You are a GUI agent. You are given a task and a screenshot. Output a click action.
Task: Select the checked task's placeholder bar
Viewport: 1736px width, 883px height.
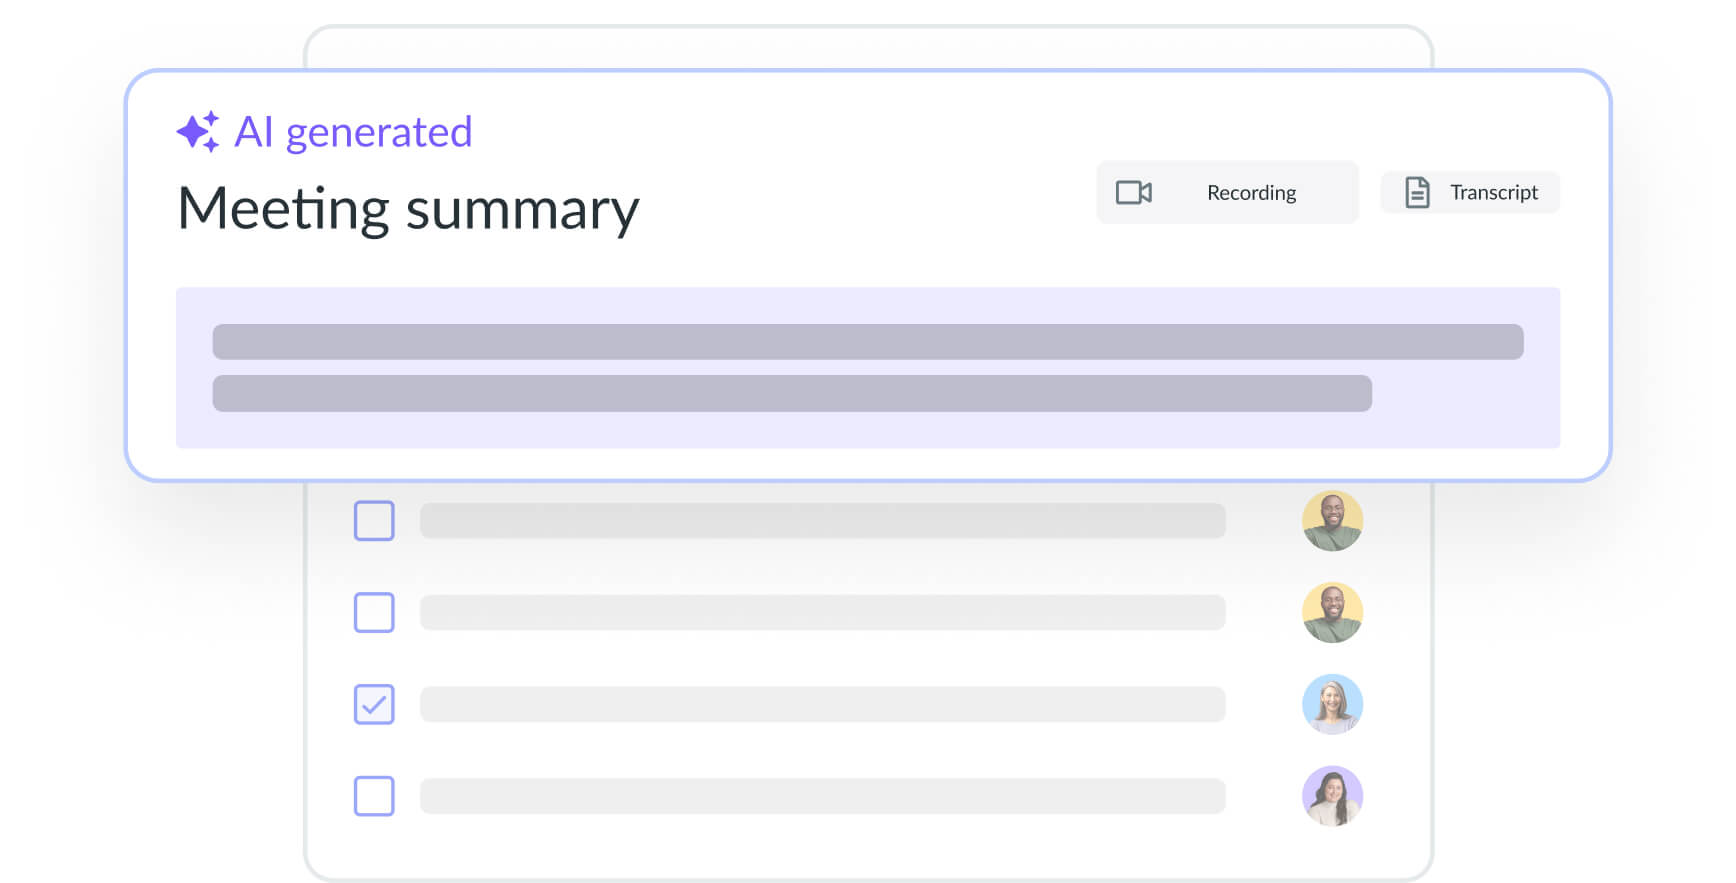tap(823, 704)
